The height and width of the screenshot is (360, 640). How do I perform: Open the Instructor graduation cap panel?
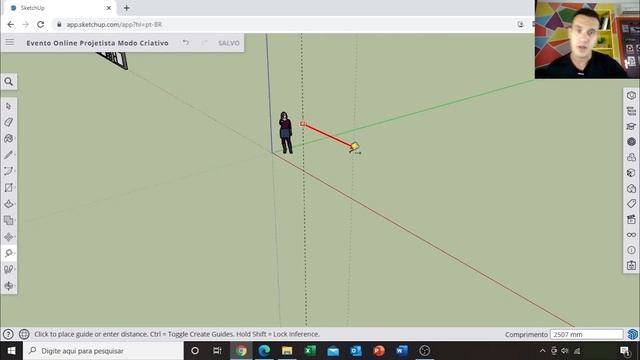631,126
